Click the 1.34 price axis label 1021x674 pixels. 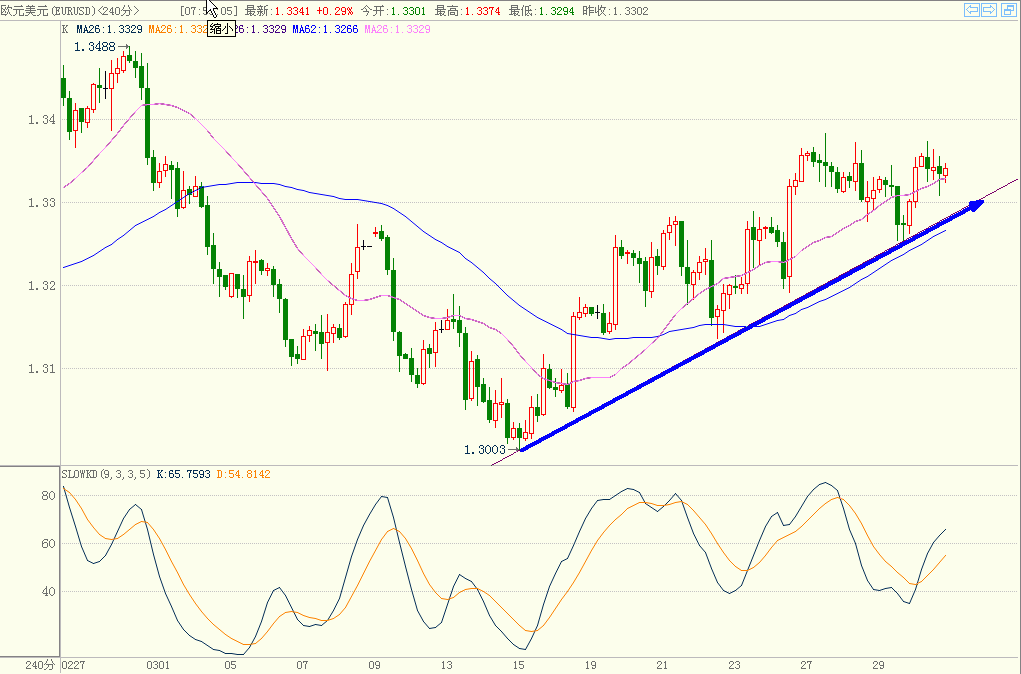(x=42, y=119)
